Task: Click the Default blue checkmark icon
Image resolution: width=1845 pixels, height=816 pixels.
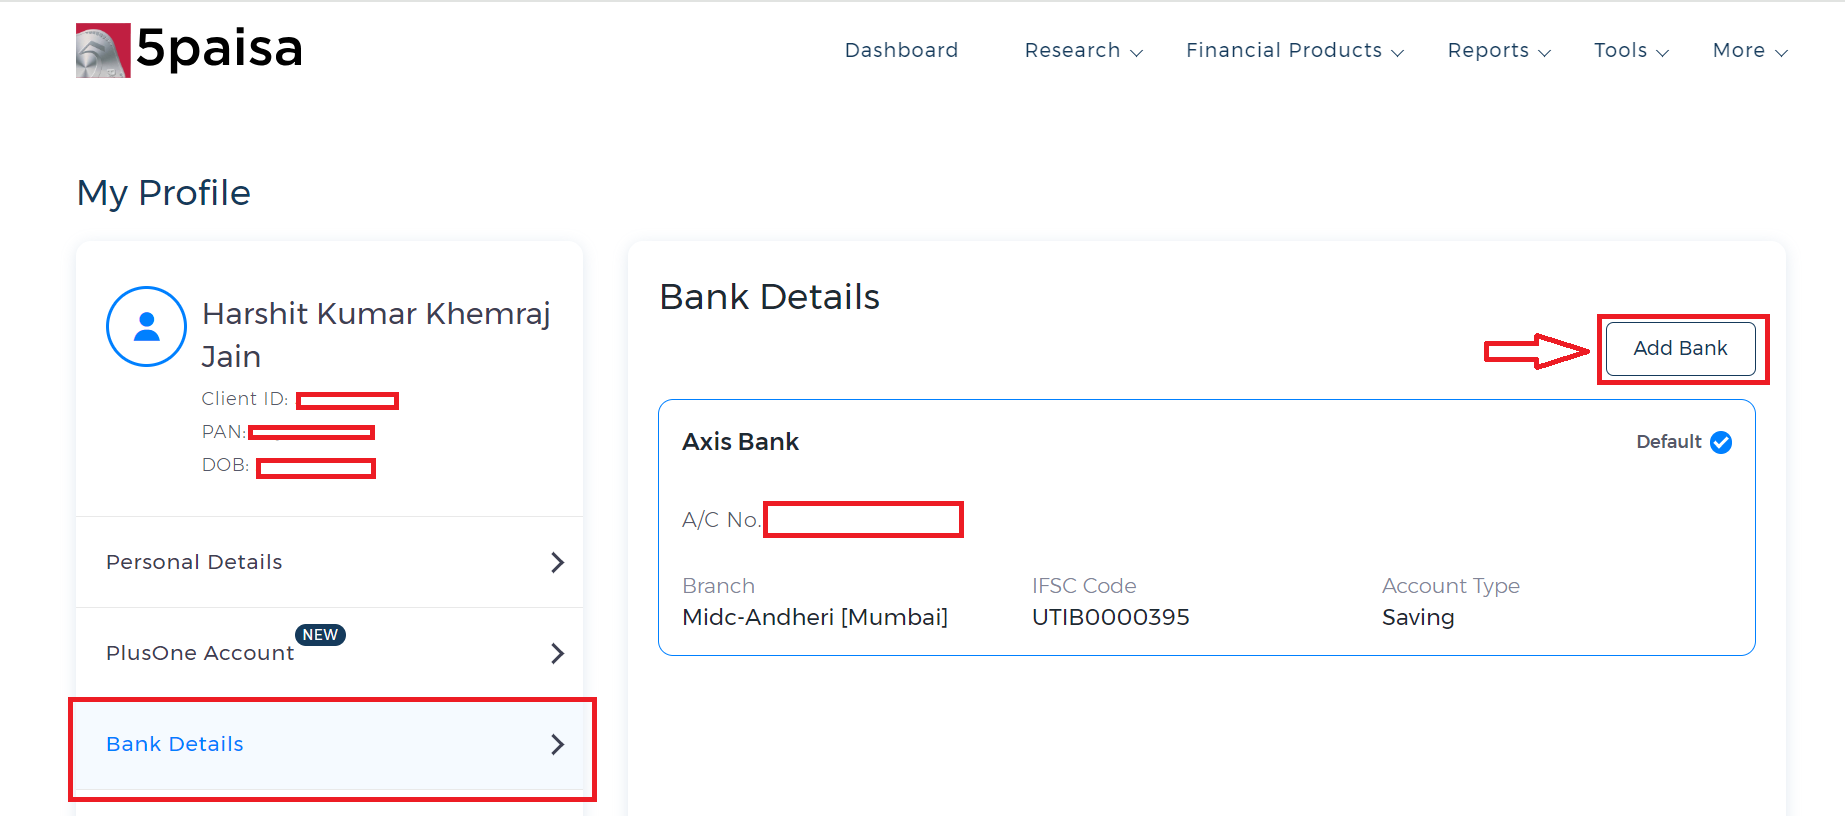Action: click(1721, 442)
